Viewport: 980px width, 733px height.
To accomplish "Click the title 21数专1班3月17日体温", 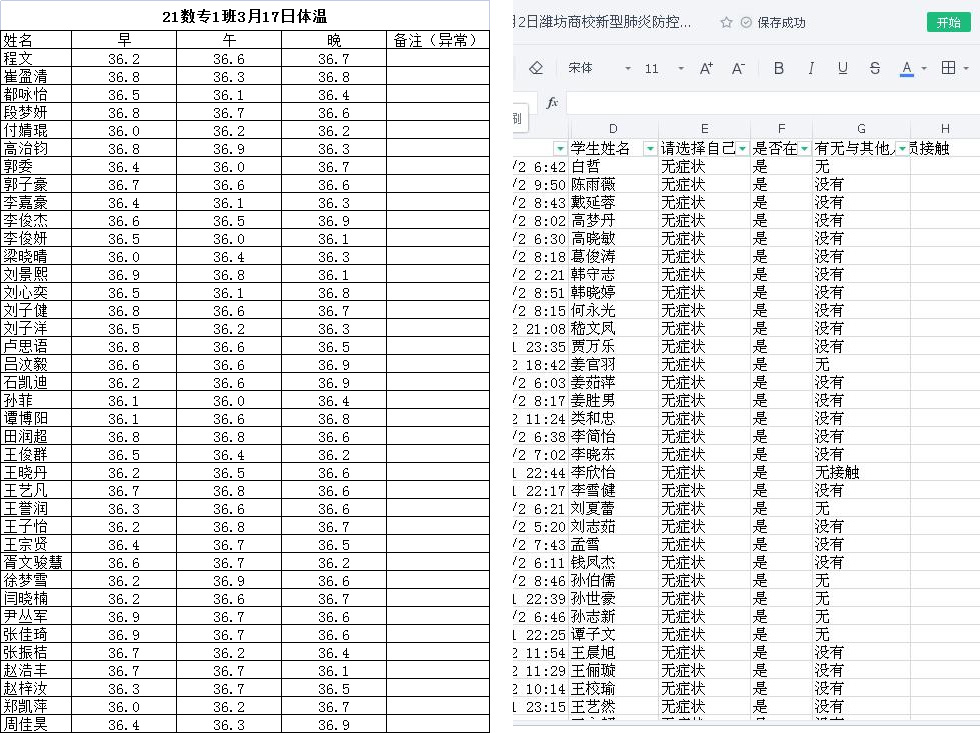I will [244, 16].
